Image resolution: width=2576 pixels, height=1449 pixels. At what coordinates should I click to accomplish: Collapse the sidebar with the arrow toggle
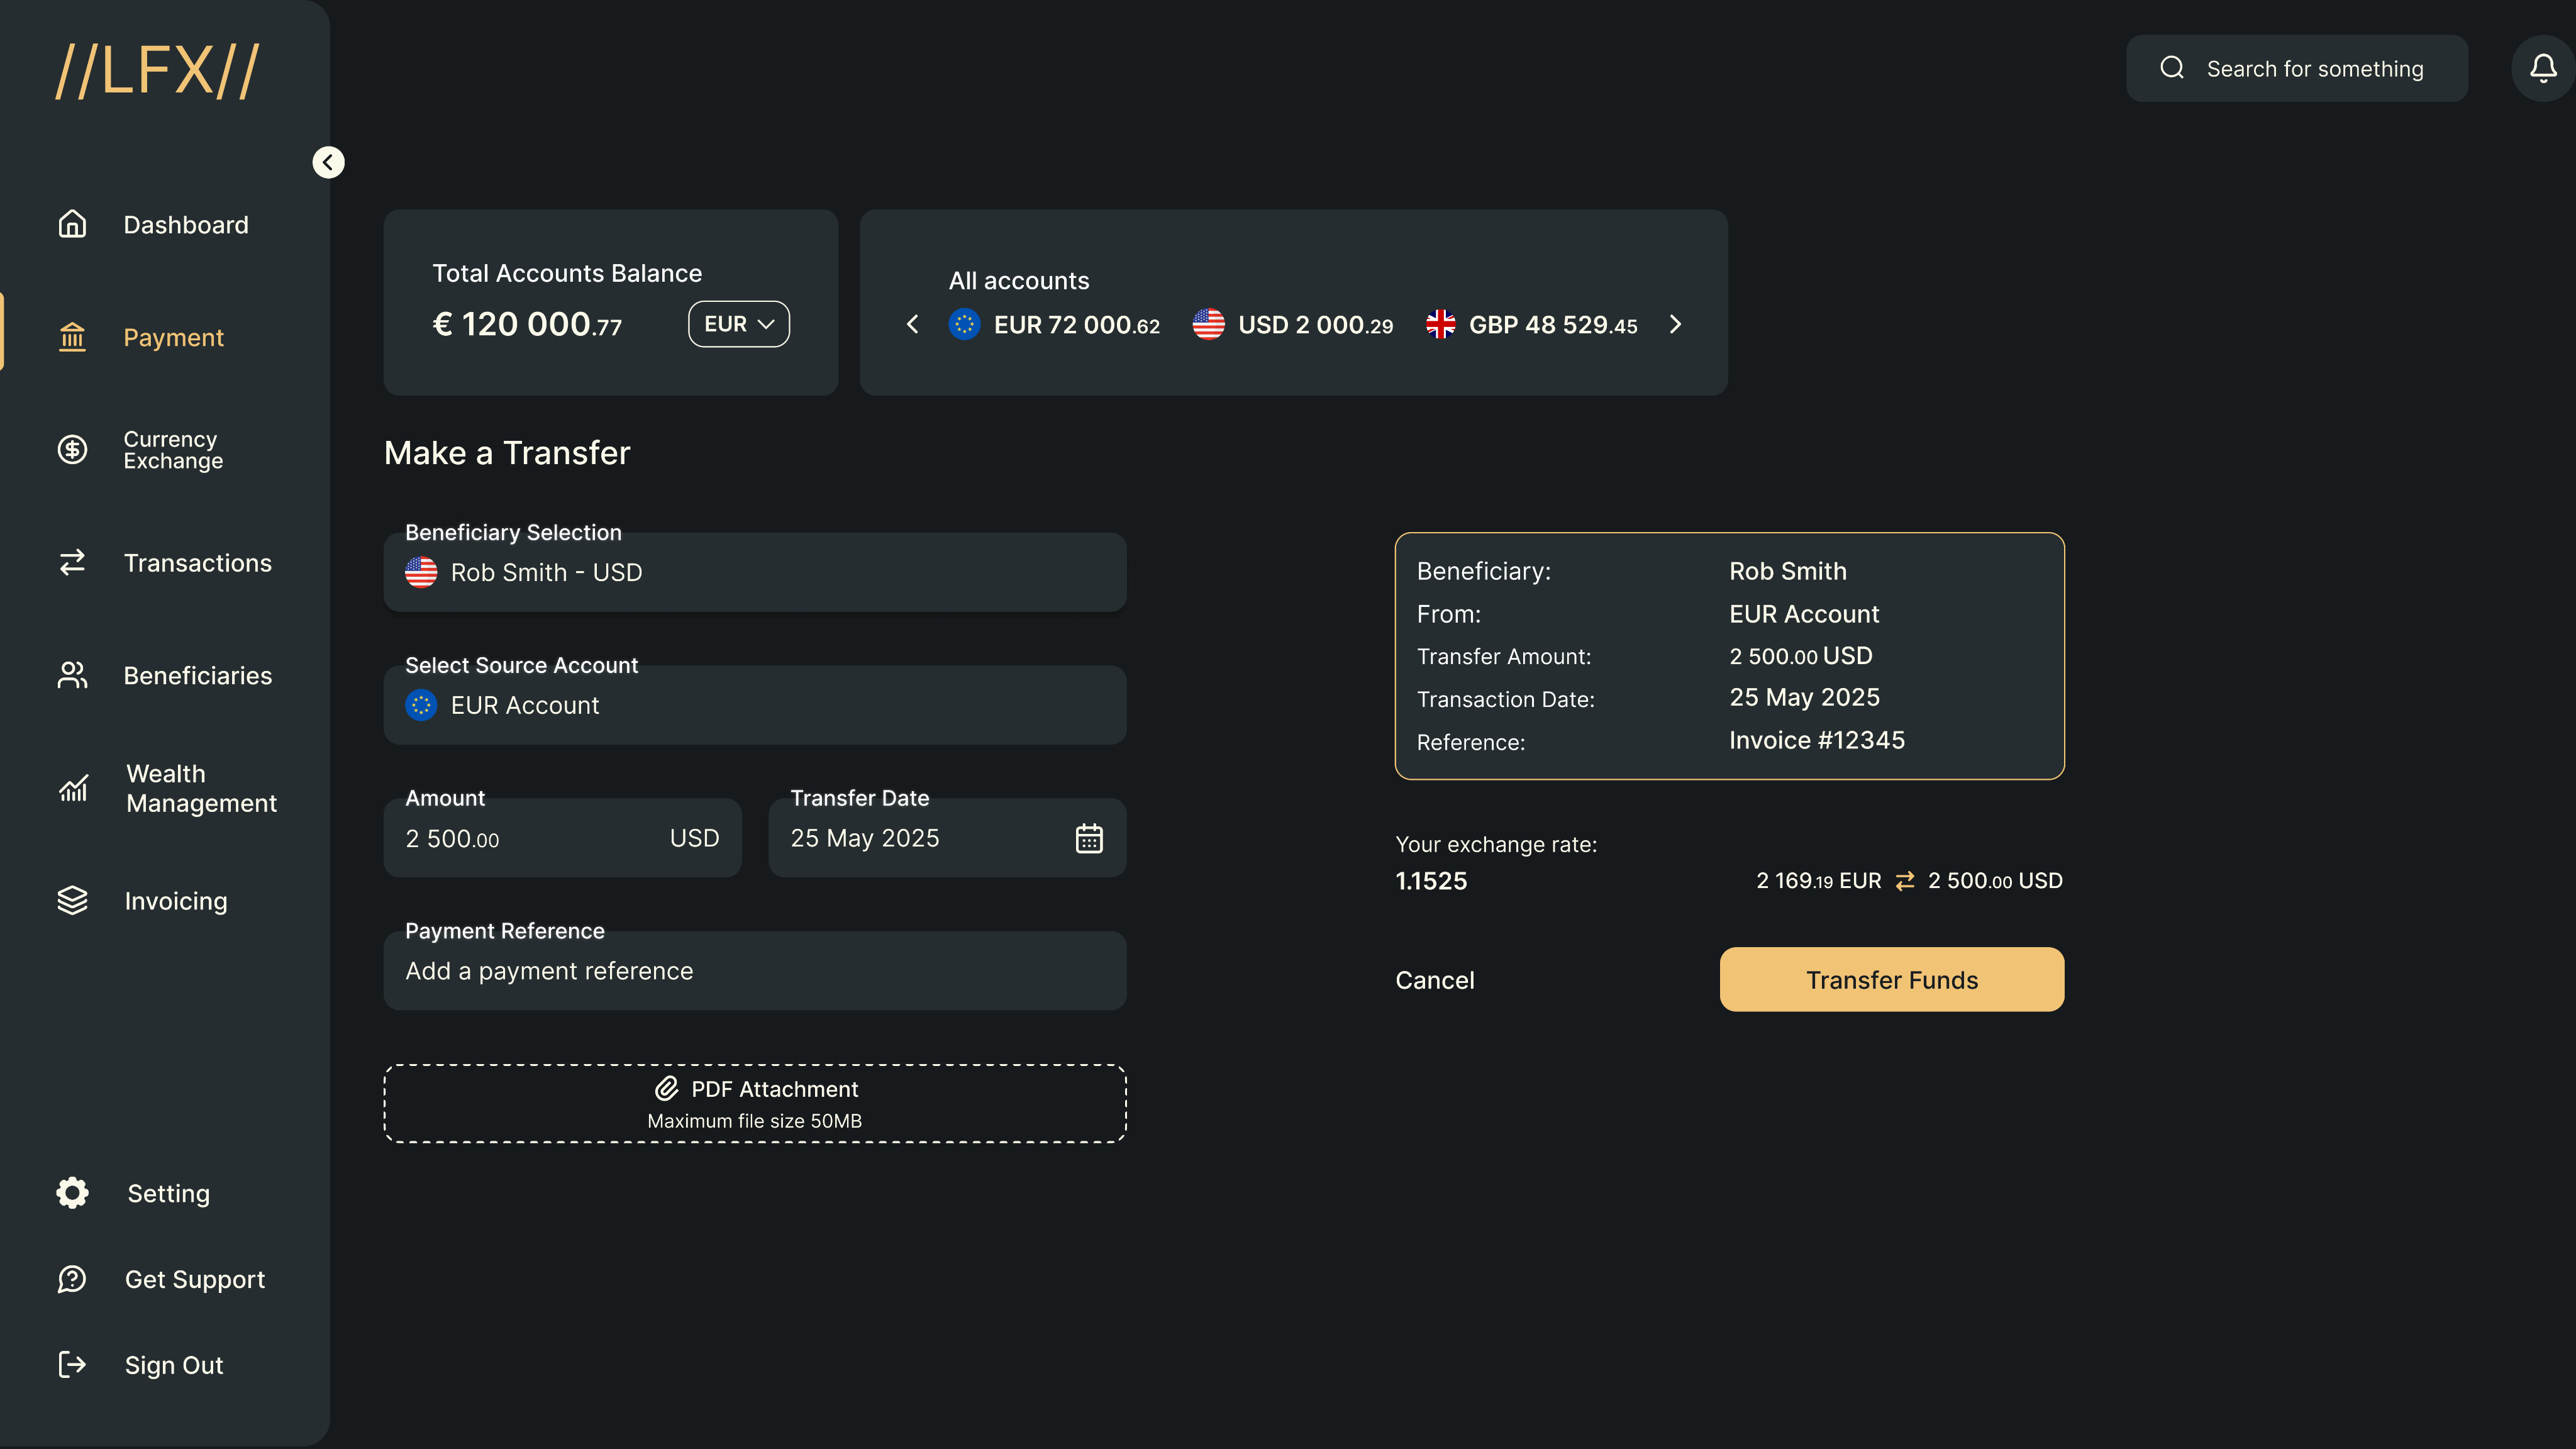tap(328, 162)
